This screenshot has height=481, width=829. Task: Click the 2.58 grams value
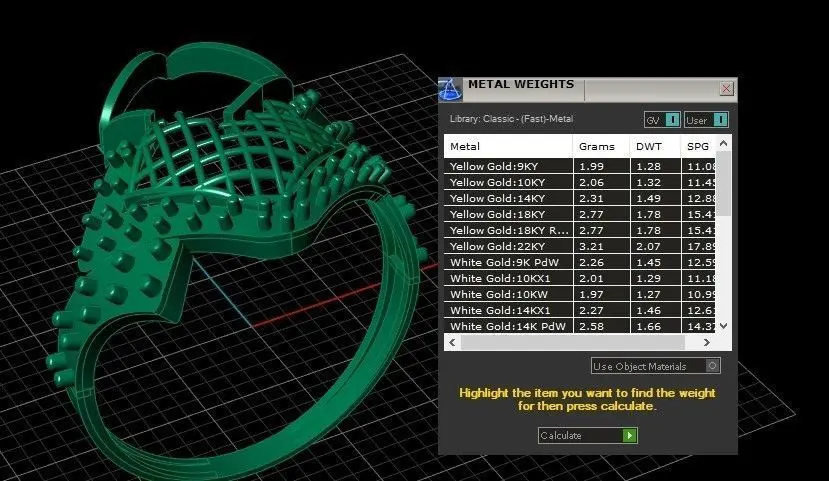[591, 326]
